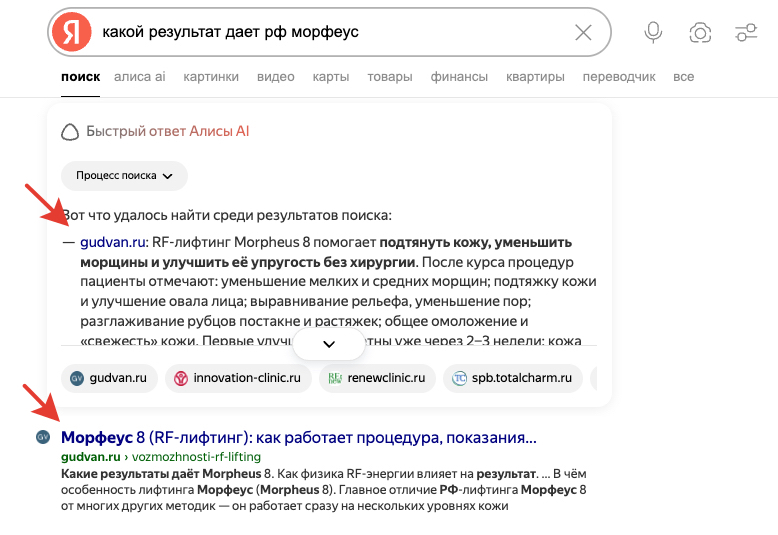Clear the search query with X icon
This screenshot has height=535, width=778.
coord(583,33)
